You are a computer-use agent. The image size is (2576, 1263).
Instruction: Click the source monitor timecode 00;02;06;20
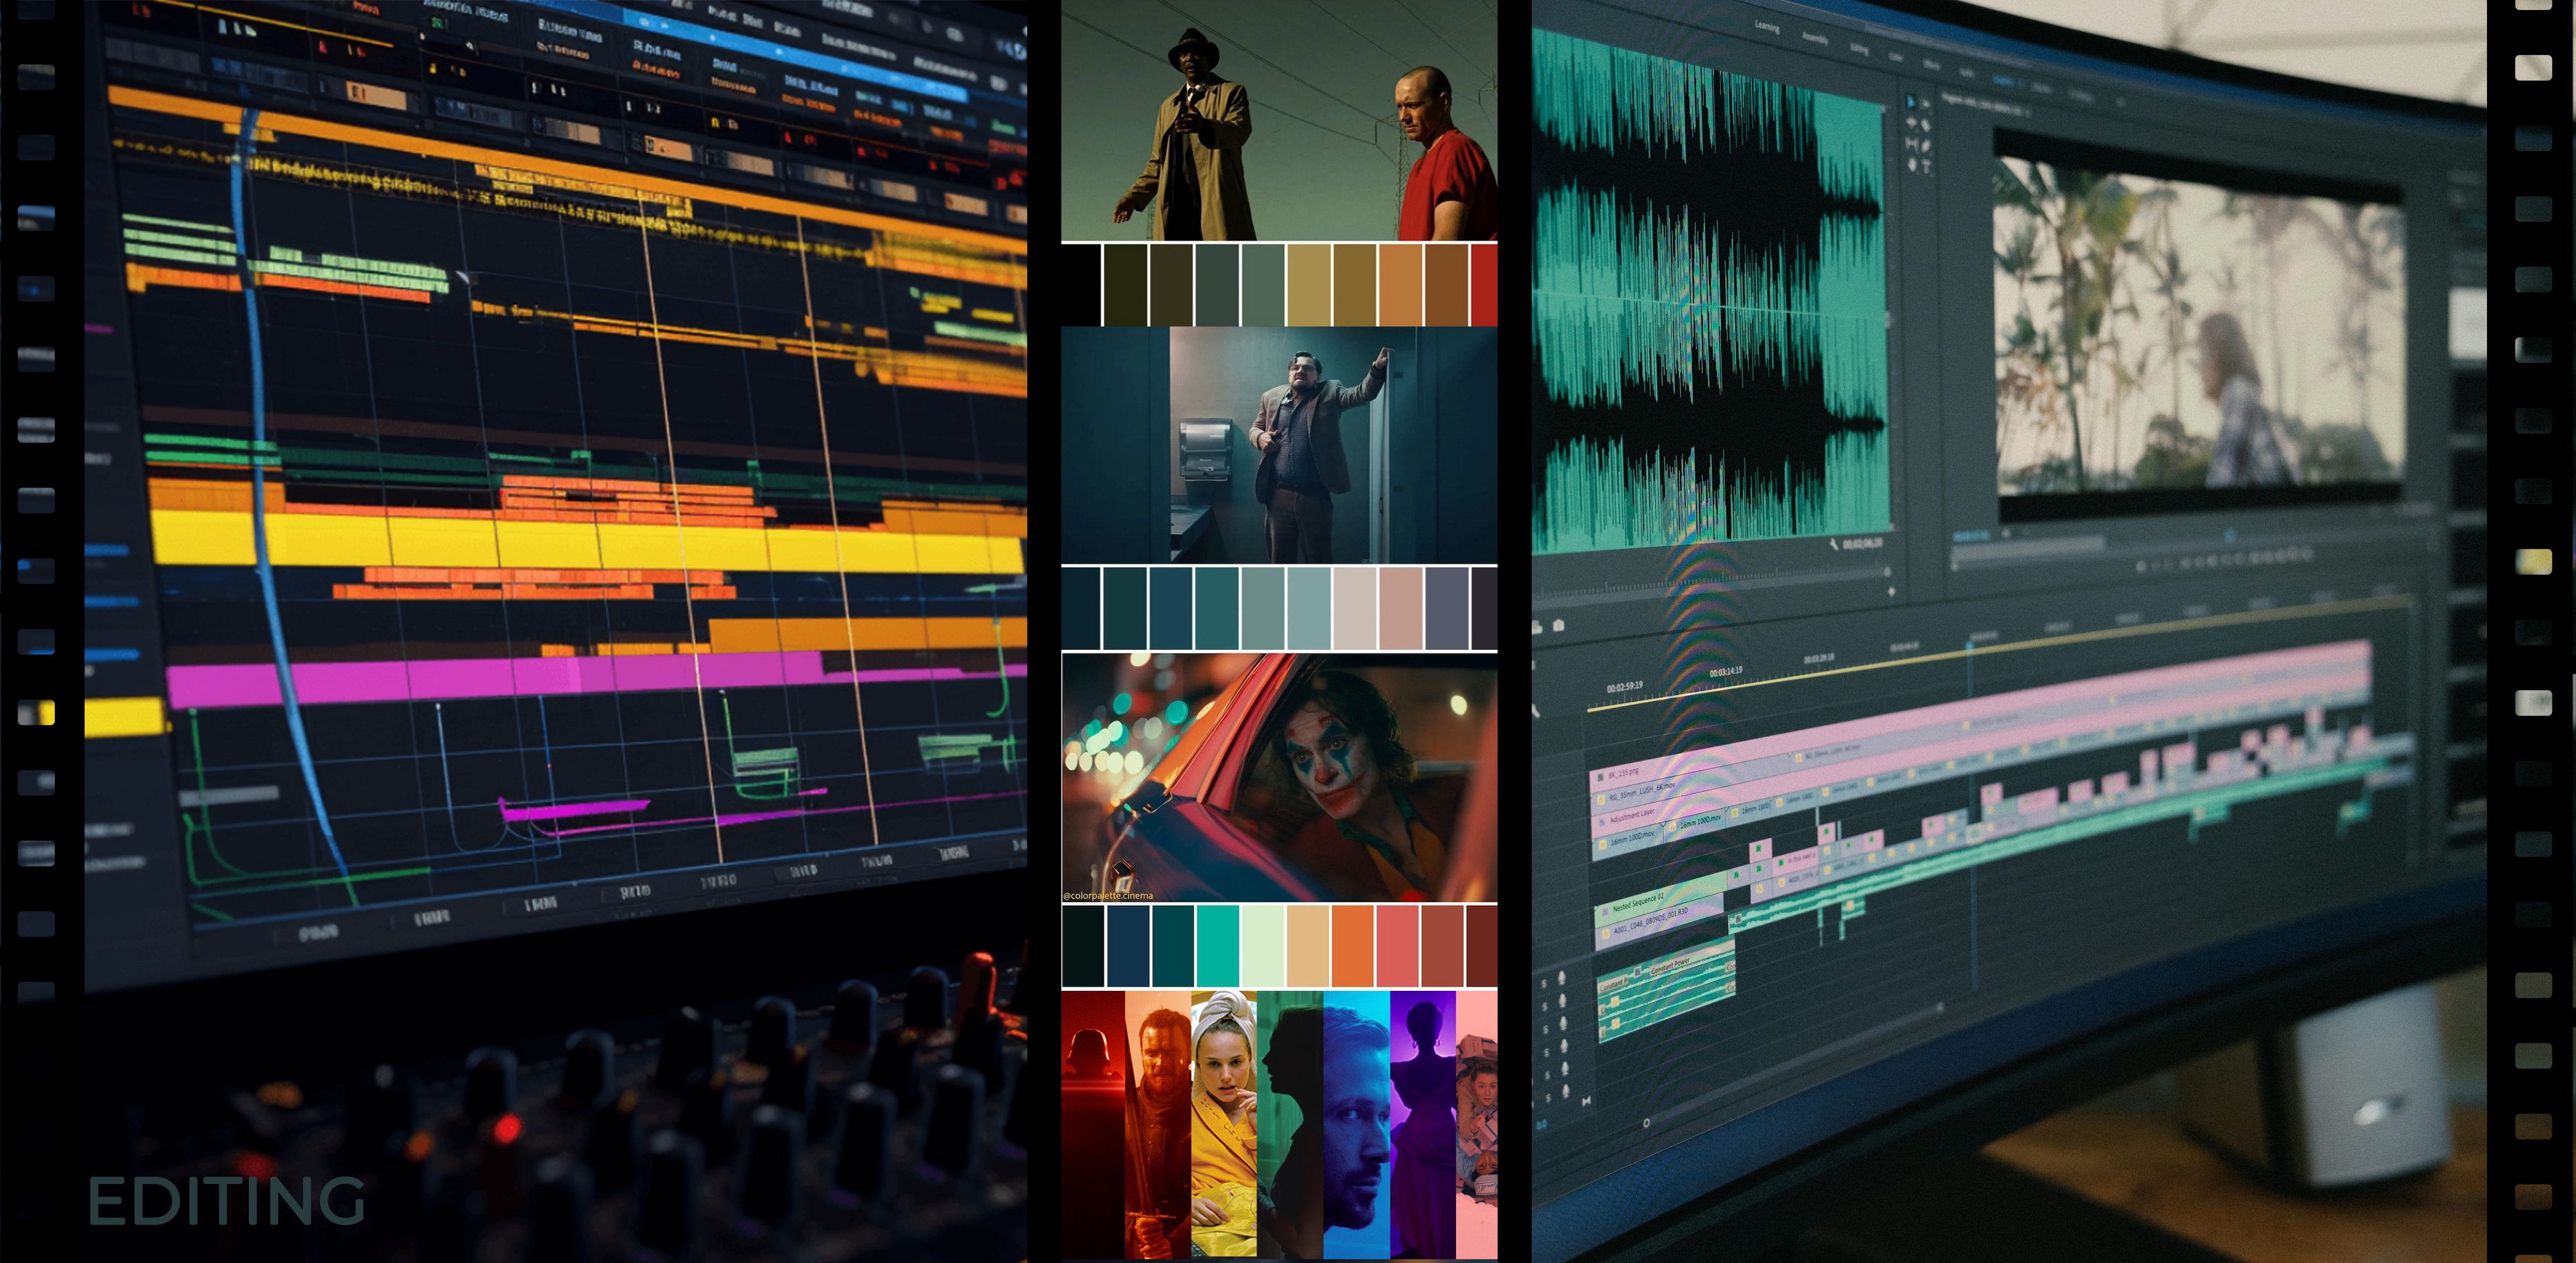pyautogui.click(x=1863, y=544)
